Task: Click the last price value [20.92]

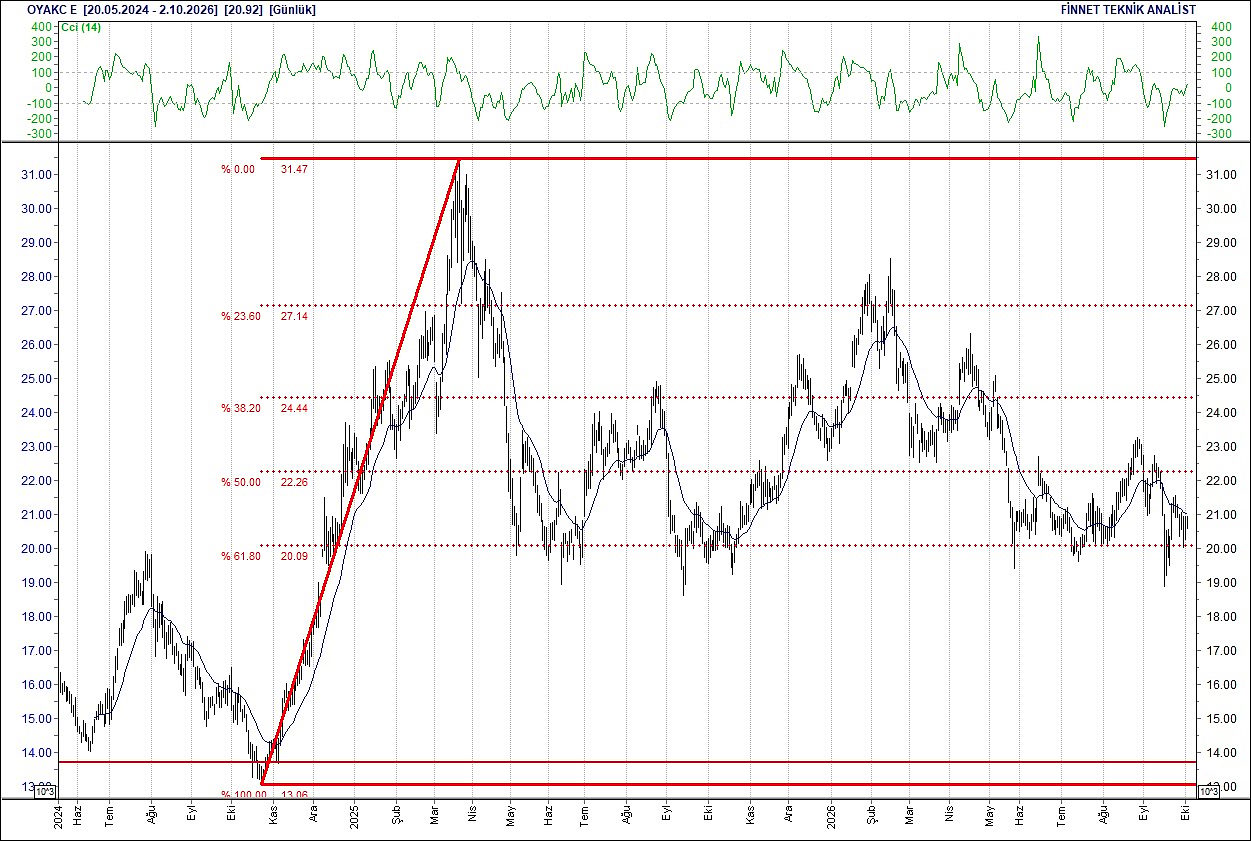Action: (x=245, y=9)
